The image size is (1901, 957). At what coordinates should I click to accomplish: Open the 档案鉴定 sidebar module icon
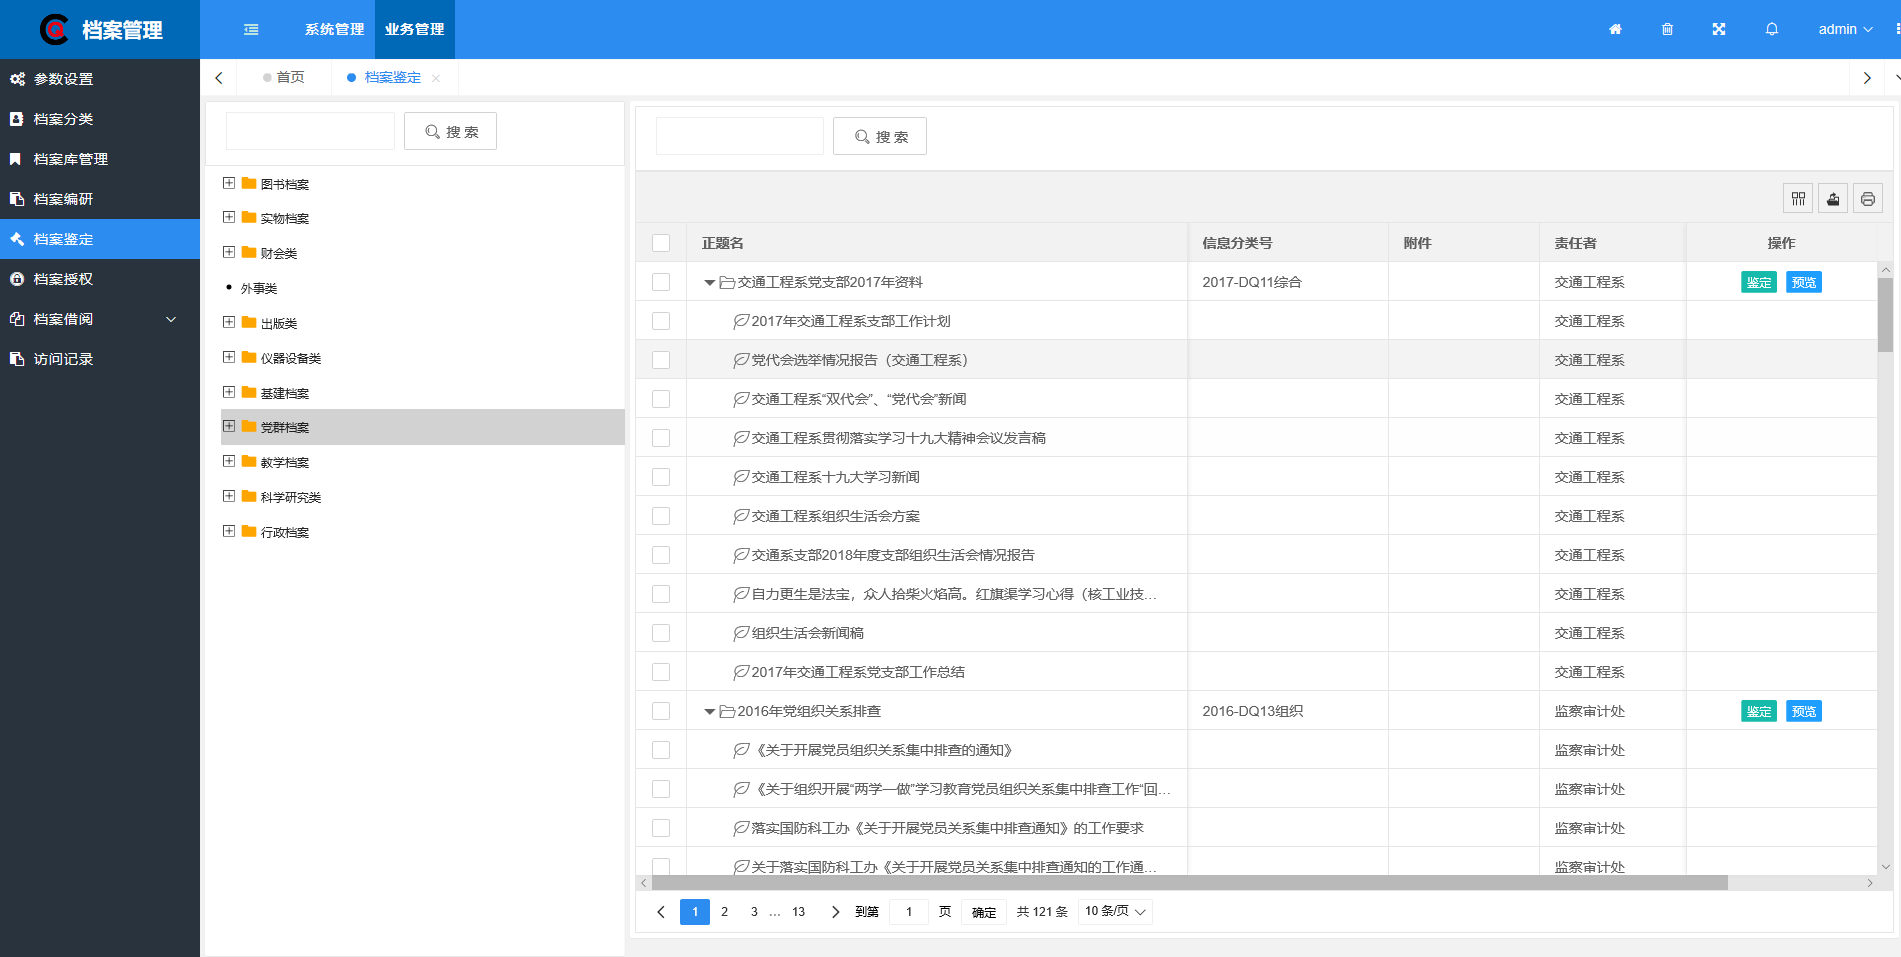pos(16,239)
